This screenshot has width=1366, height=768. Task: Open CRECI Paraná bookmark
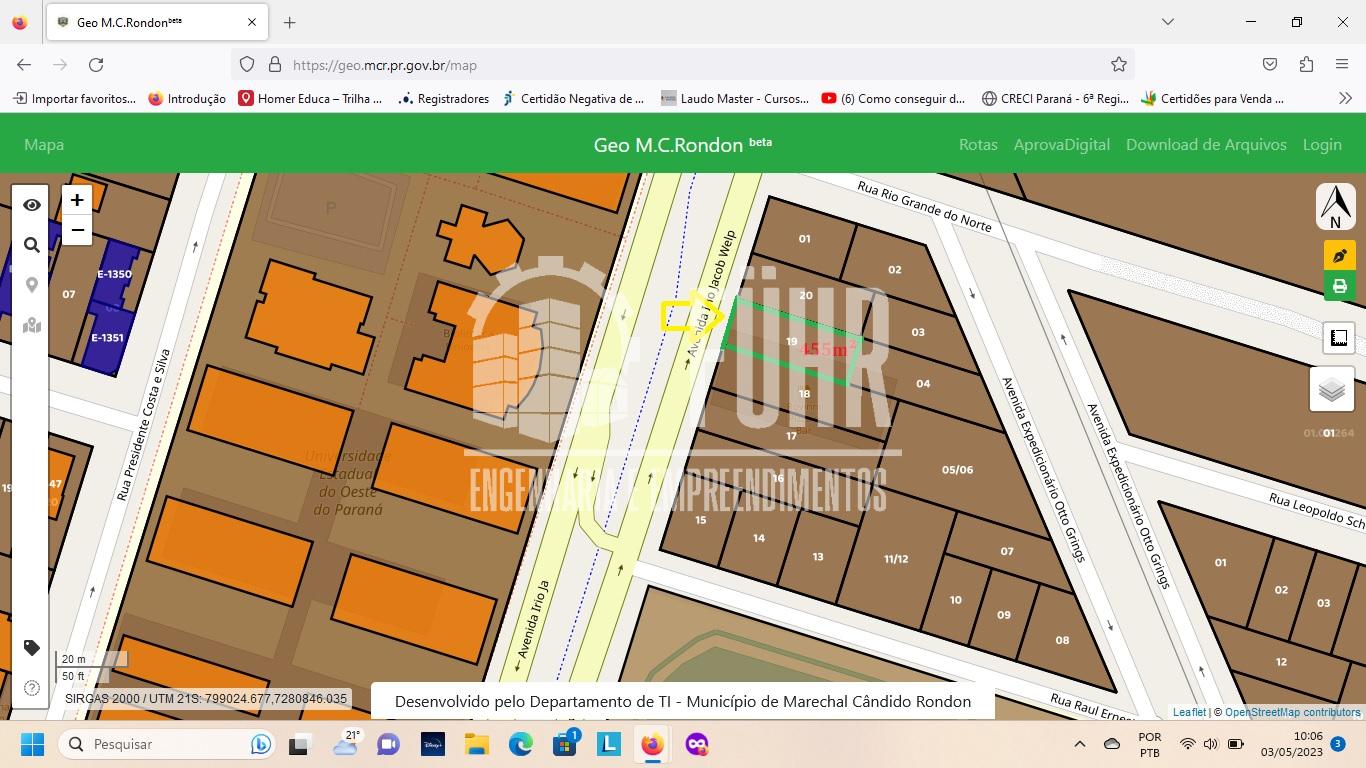click(x=1055, y=98)
